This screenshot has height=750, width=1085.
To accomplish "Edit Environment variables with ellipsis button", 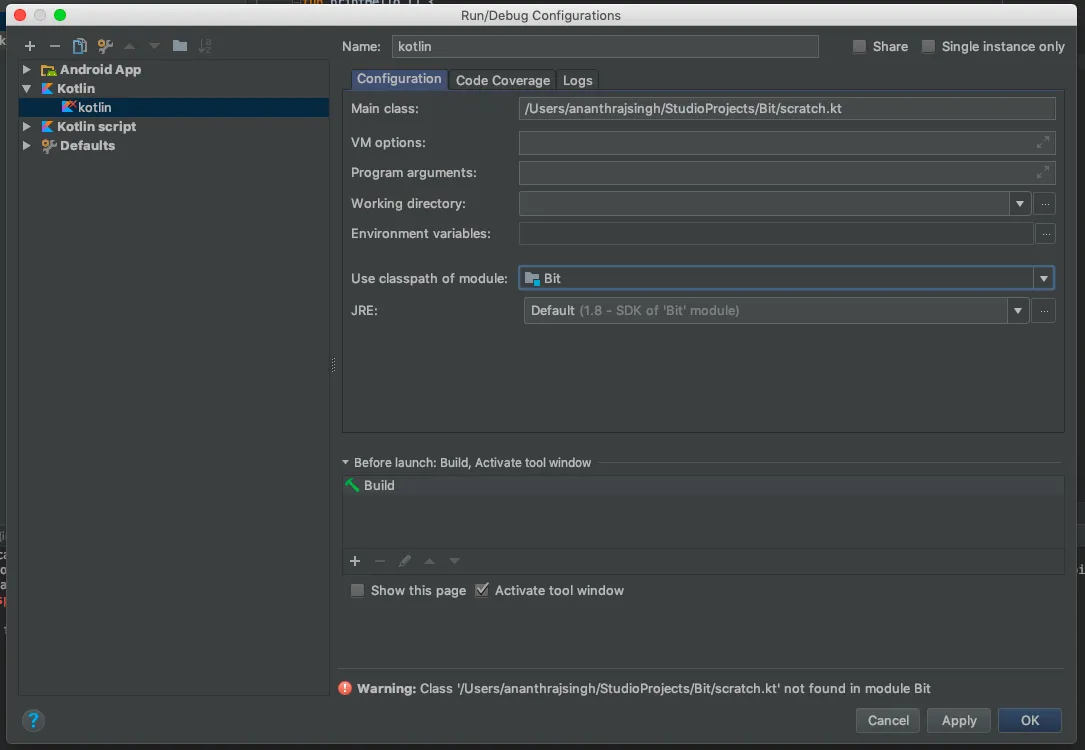I will click(x=1046, y=234).
